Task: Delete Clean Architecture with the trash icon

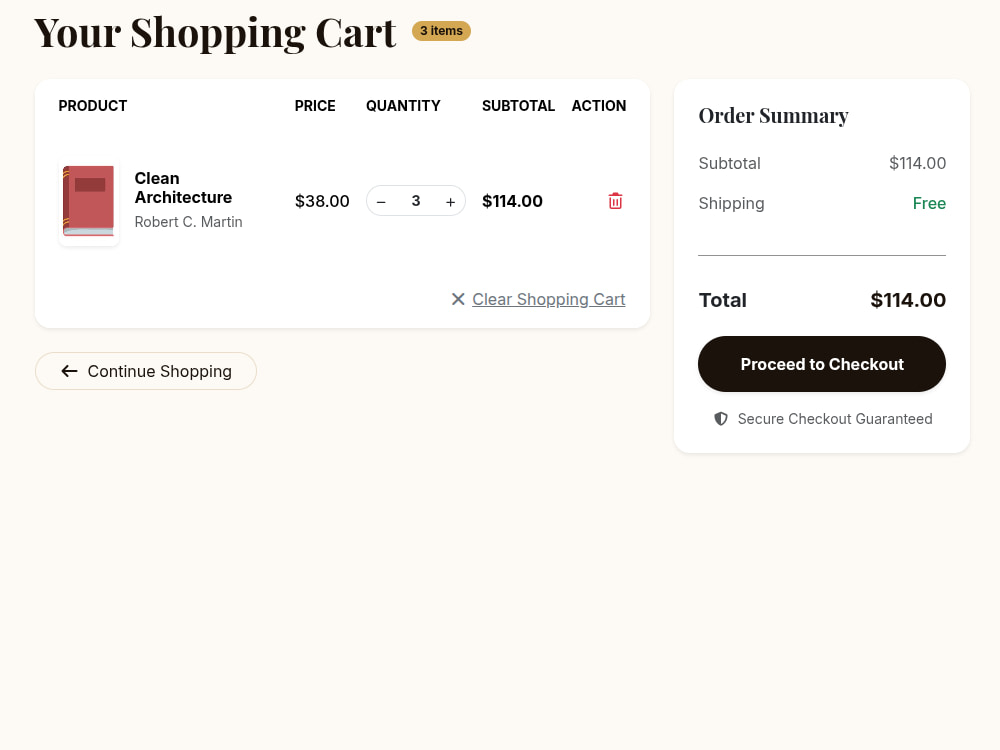Action: click(615, 201)
